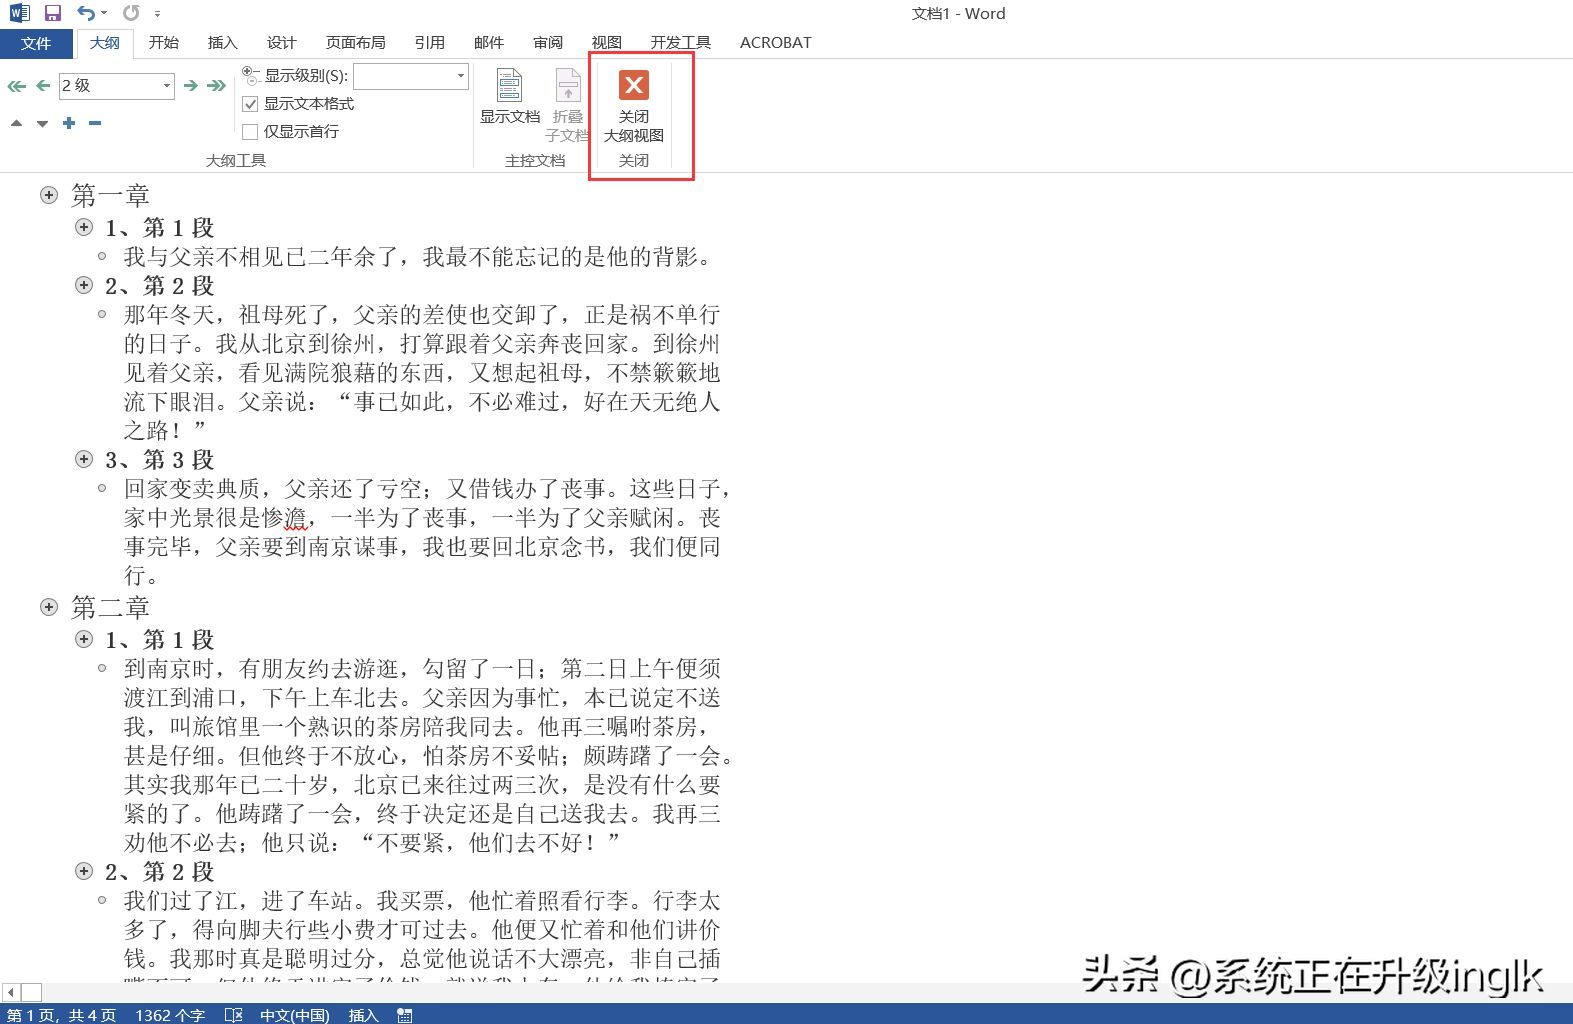Click 折叠子文档 collapse subdocuments button
1573x1024 pixels.
[x=567, y=105]
